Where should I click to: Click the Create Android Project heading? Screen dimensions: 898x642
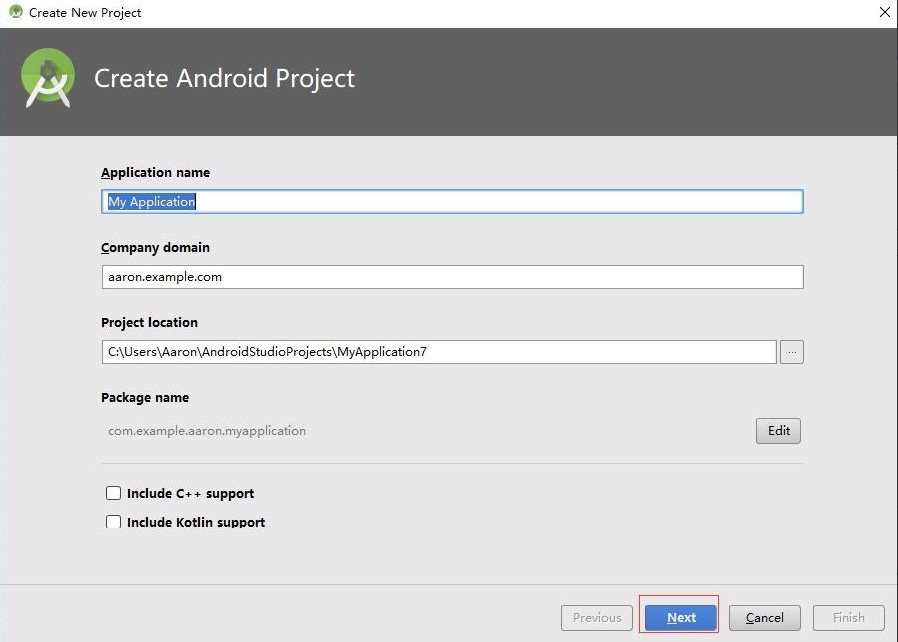tap(224, 78)
